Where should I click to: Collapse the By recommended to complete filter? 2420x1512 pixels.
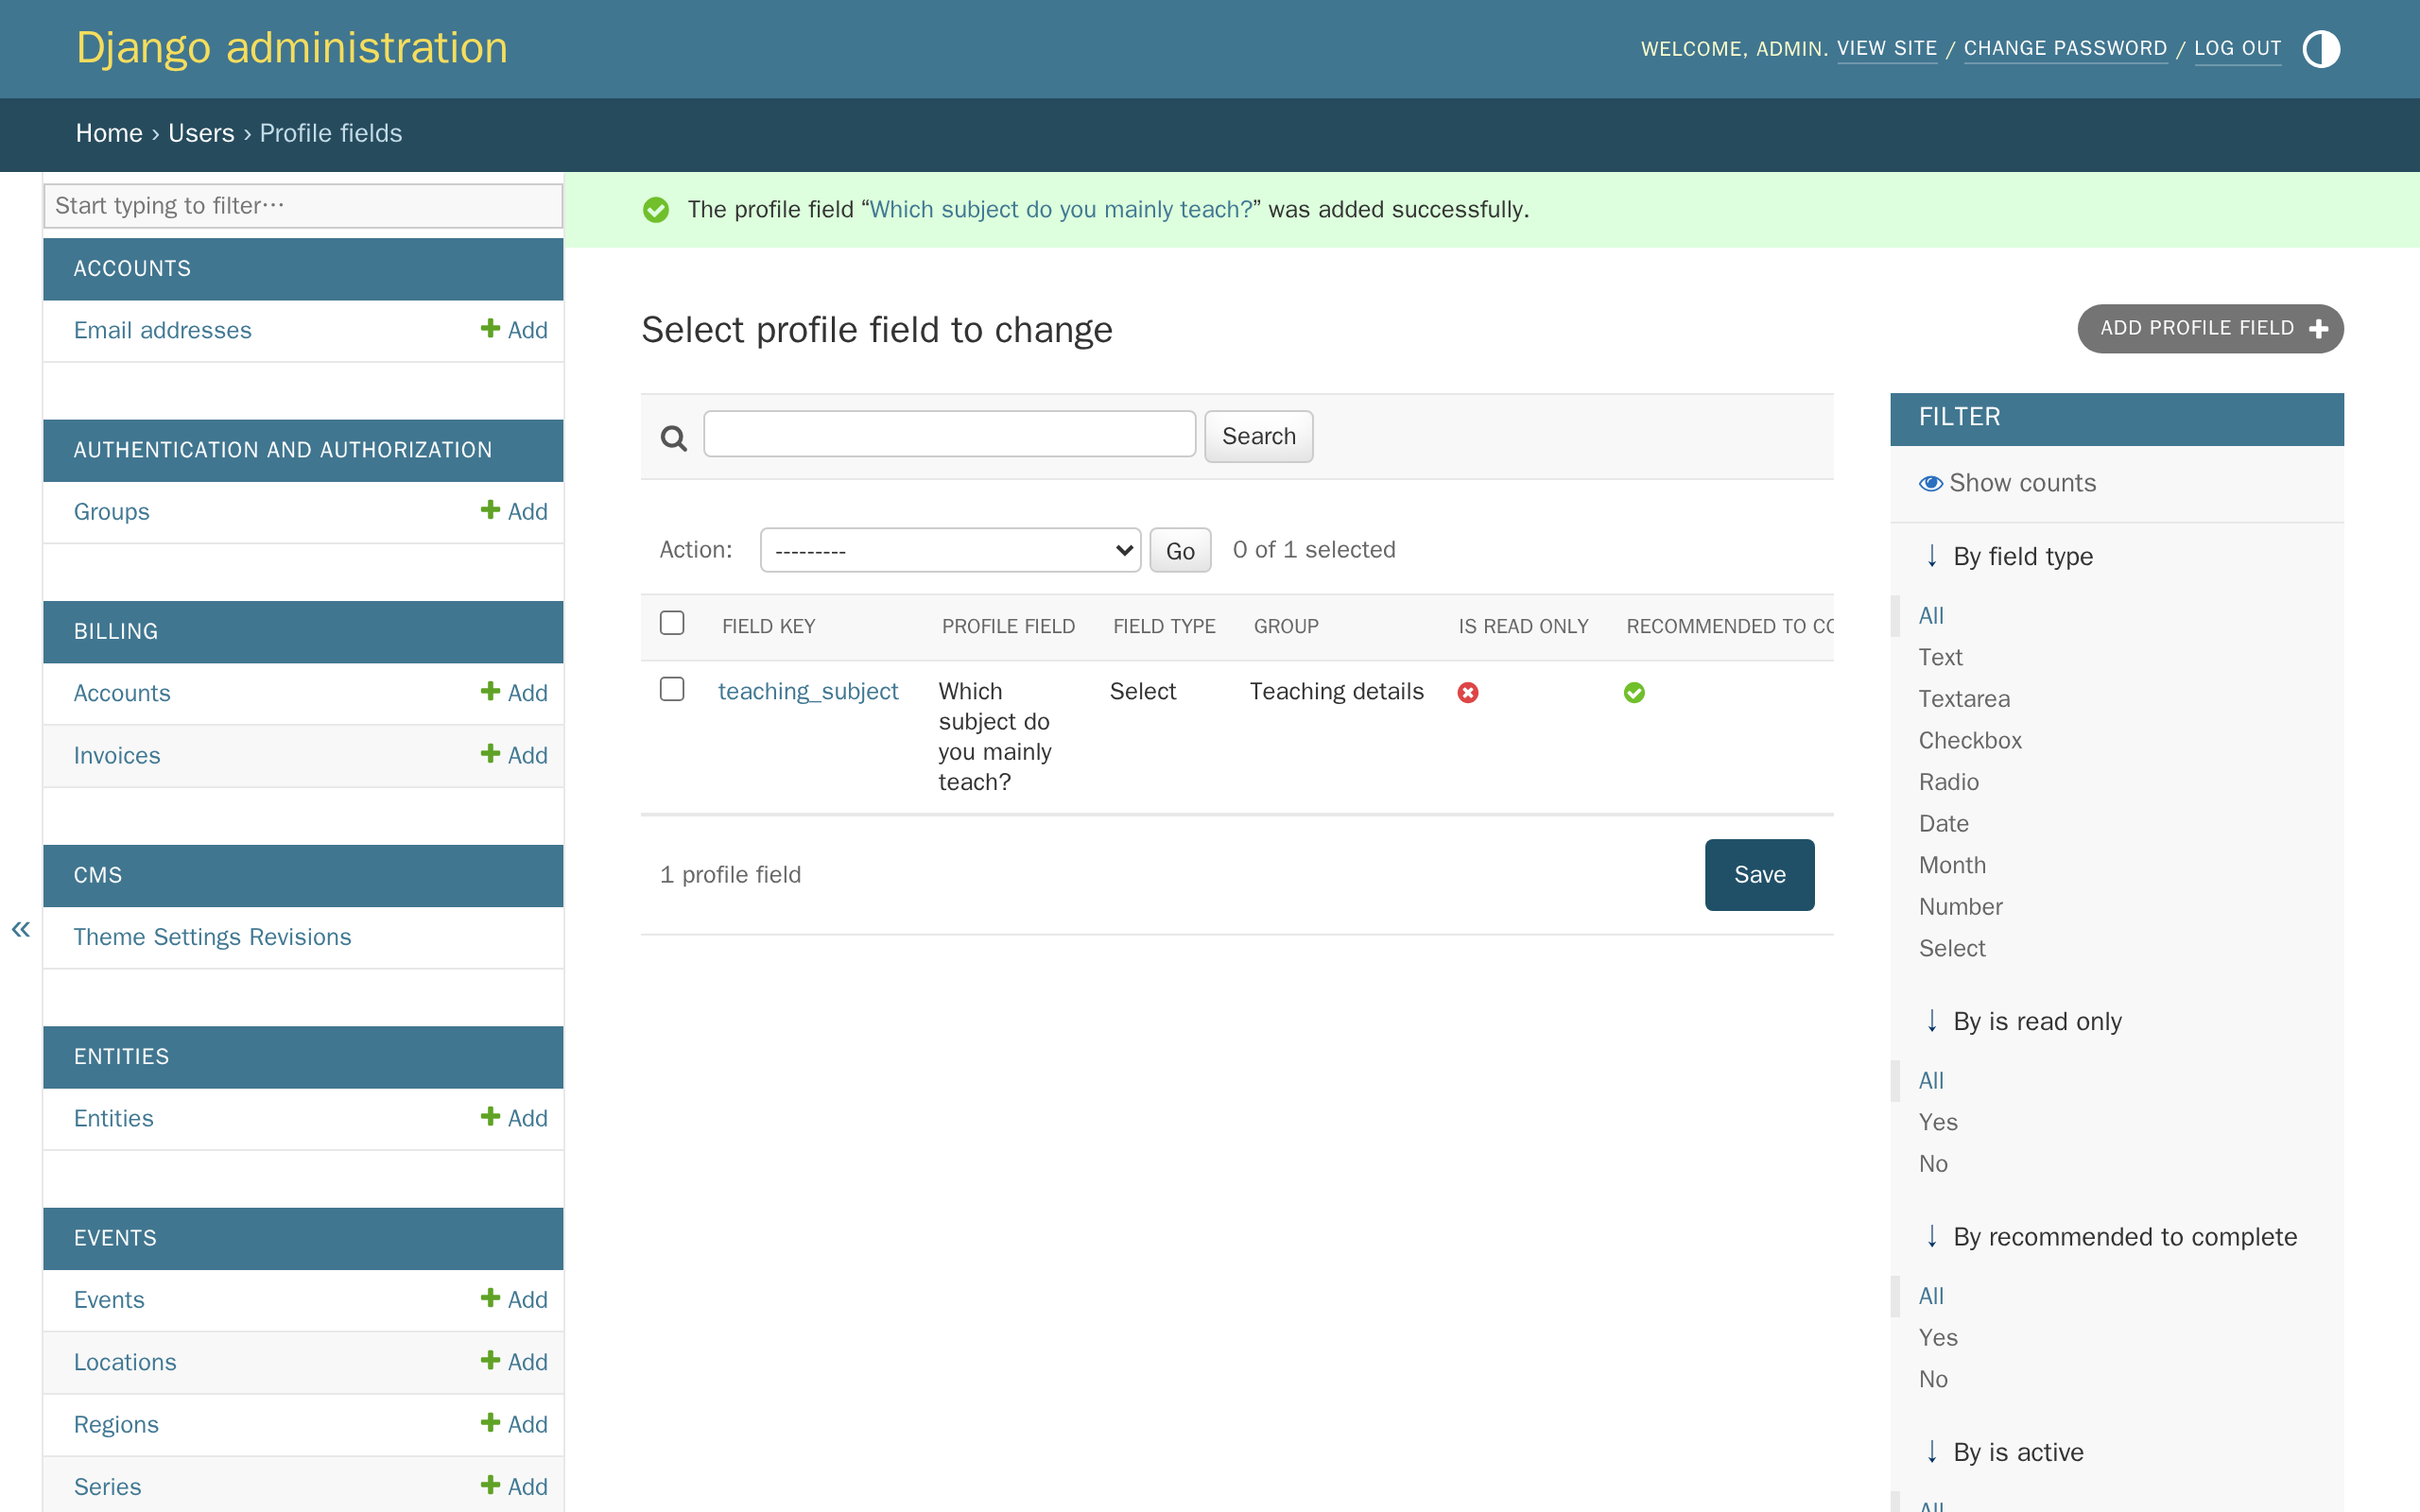pos(2111,1237)
